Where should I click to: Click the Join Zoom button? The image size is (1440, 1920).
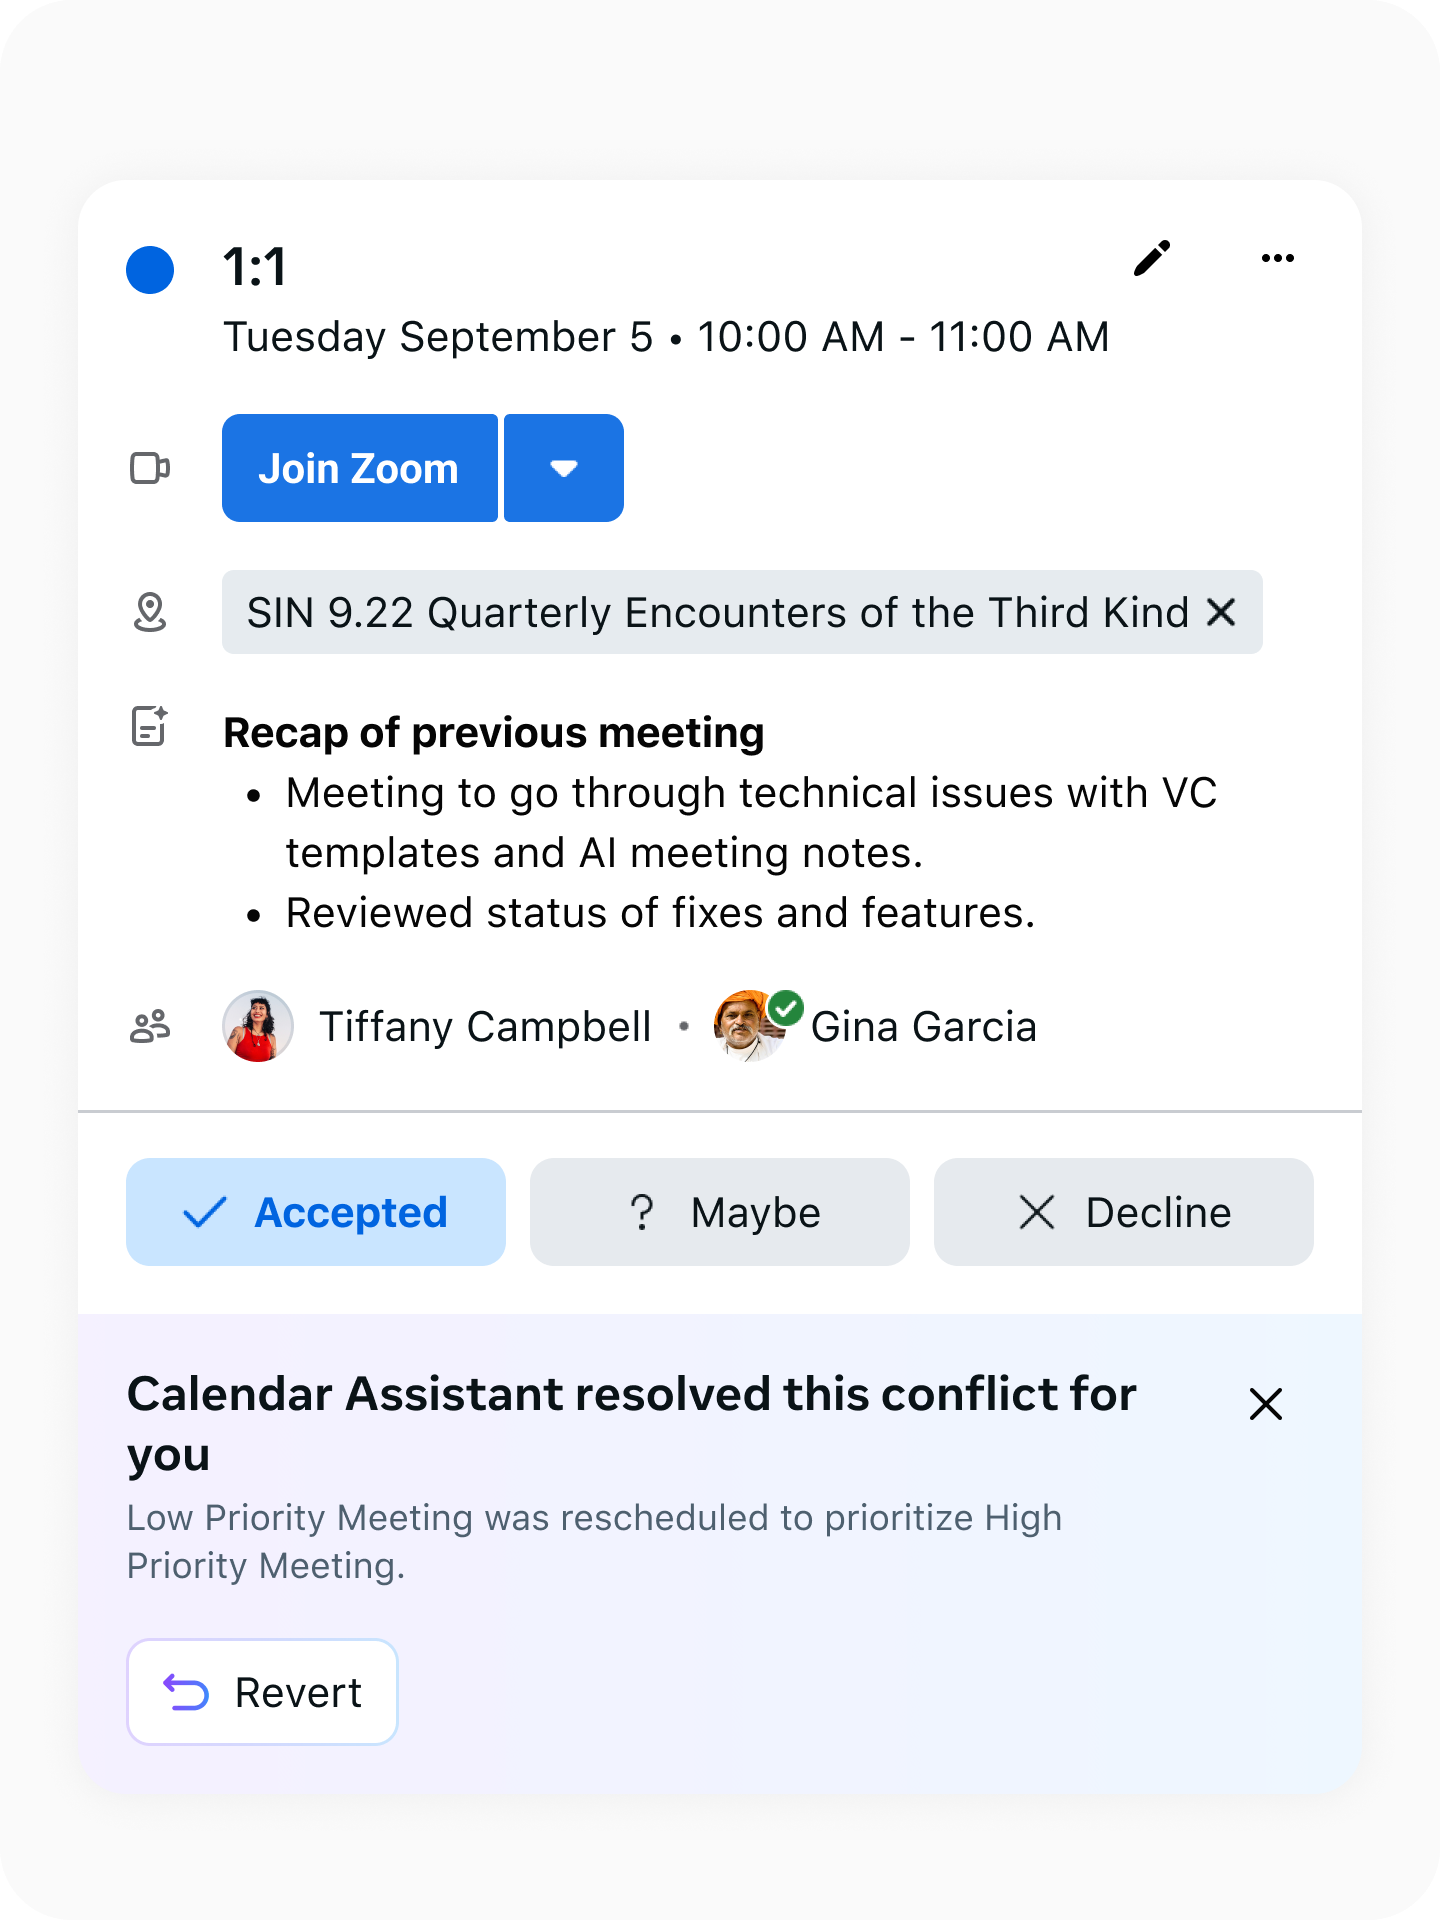coord(359,467)
